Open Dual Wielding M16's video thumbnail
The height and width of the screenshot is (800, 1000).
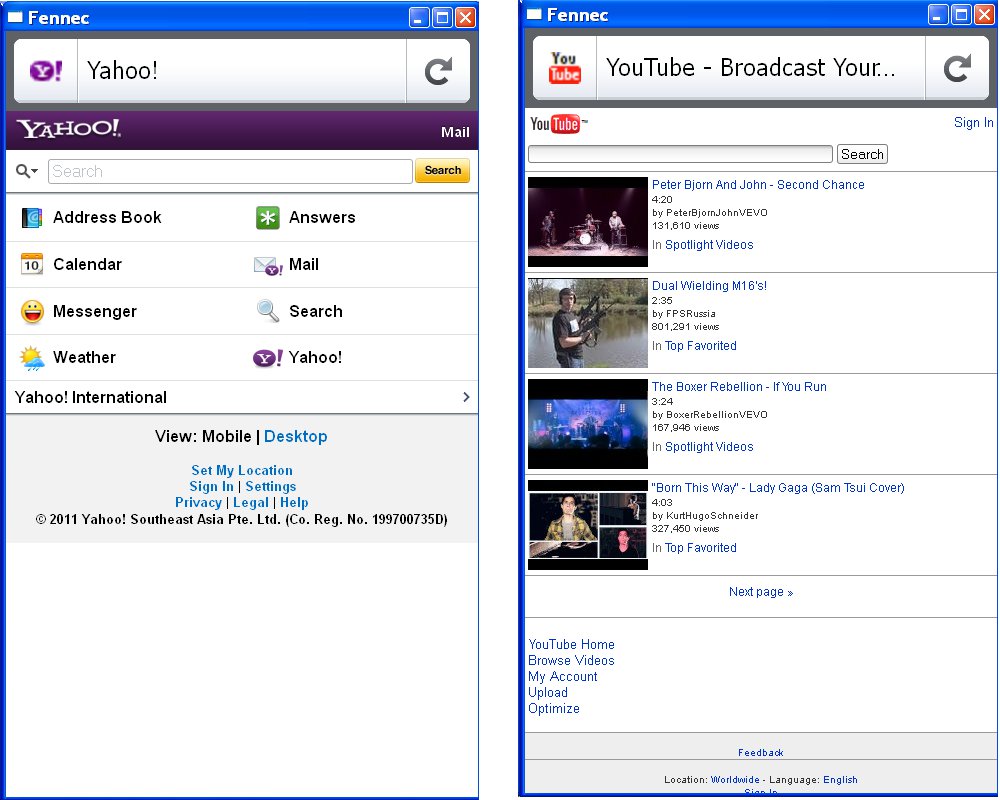coord(588,323)
